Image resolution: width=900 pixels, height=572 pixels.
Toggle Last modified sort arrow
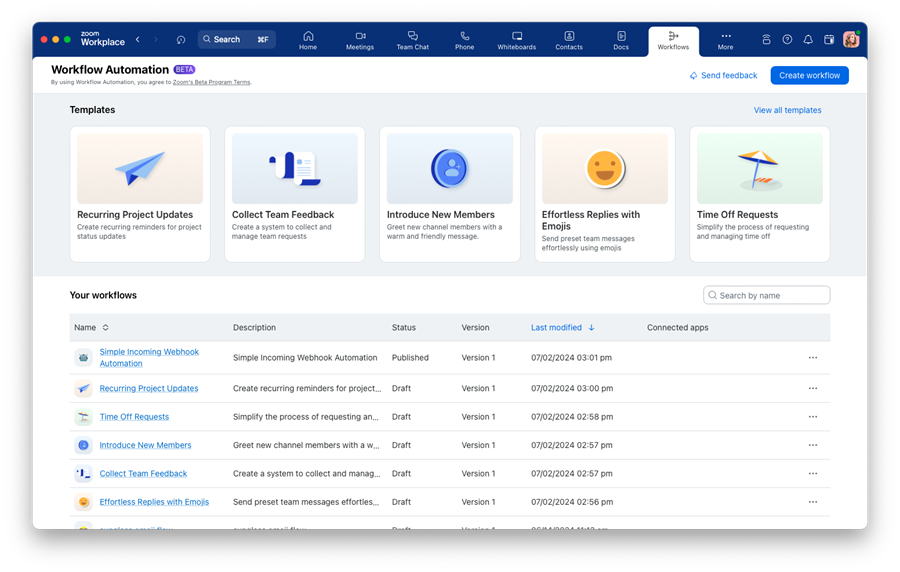click(591, 328)
